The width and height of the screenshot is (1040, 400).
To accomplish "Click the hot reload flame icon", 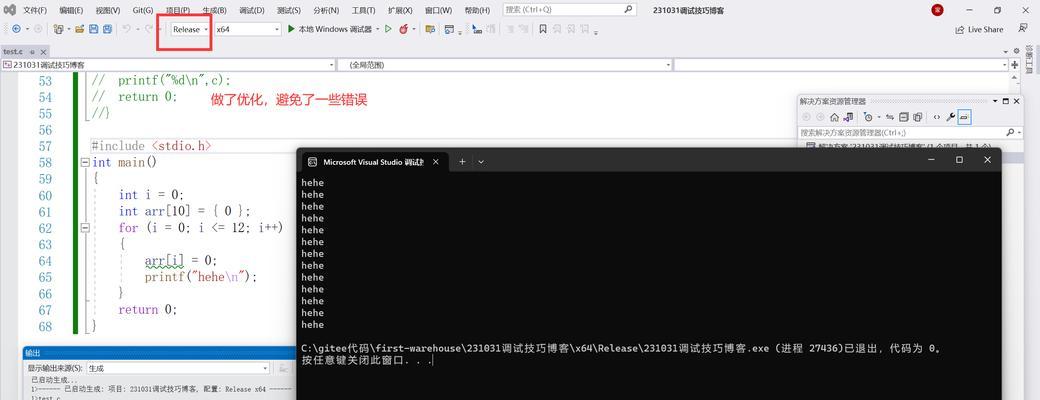I will (x=403, y=29).
